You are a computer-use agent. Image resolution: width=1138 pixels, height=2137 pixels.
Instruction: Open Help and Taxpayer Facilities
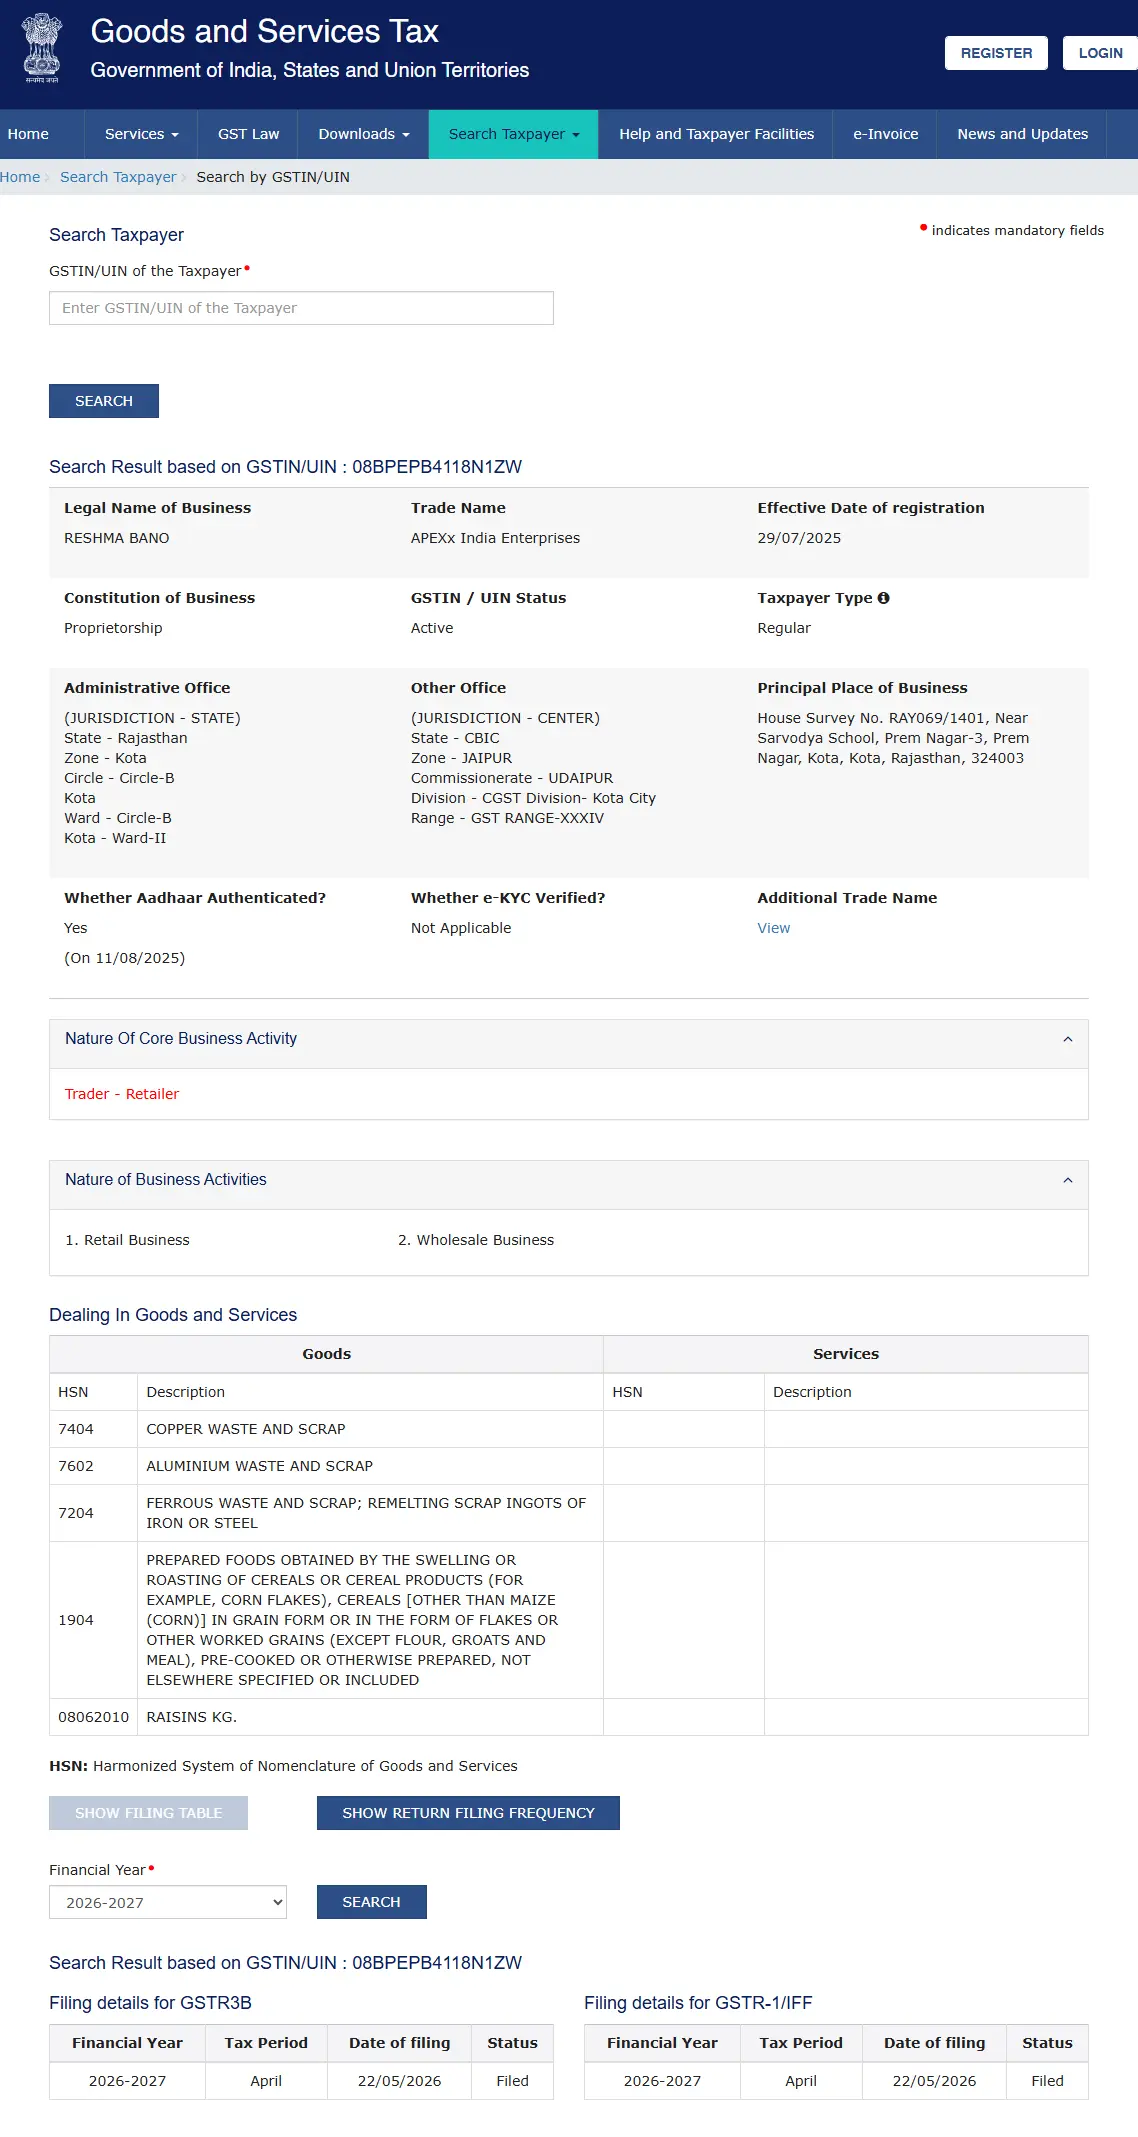coord(716,134)
